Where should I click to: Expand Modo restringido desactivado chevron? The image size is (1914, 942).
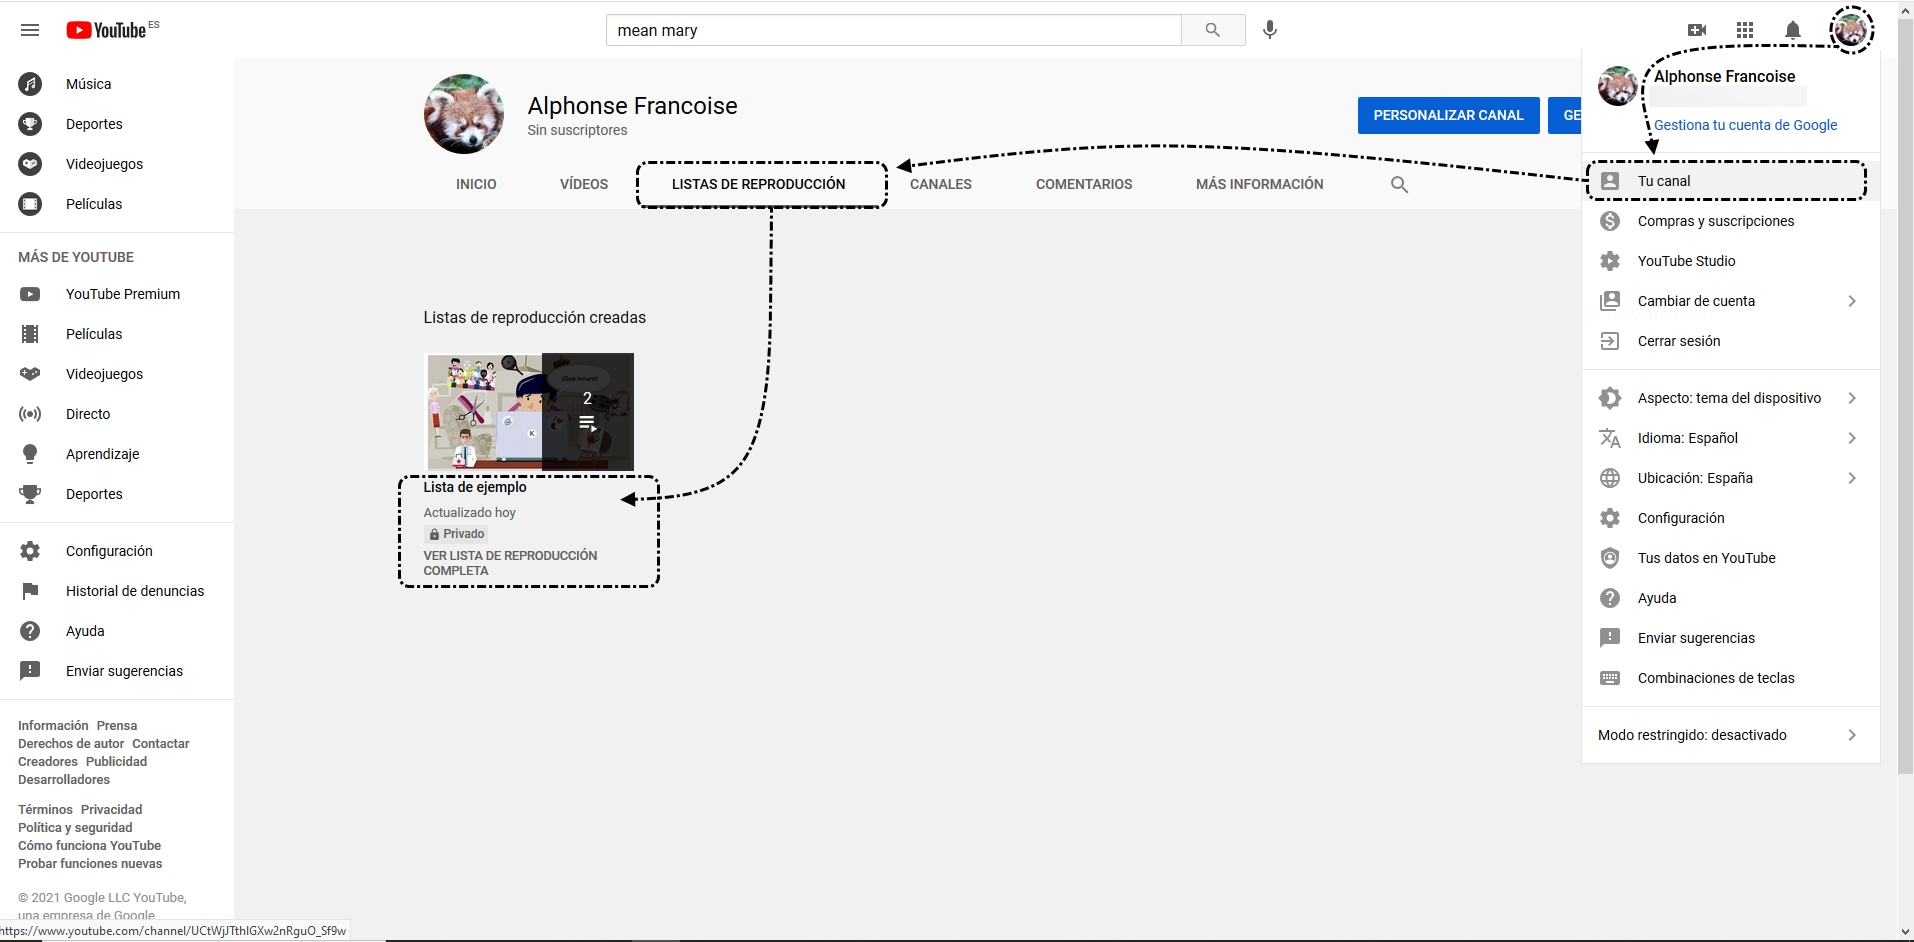pos(1852,735)
